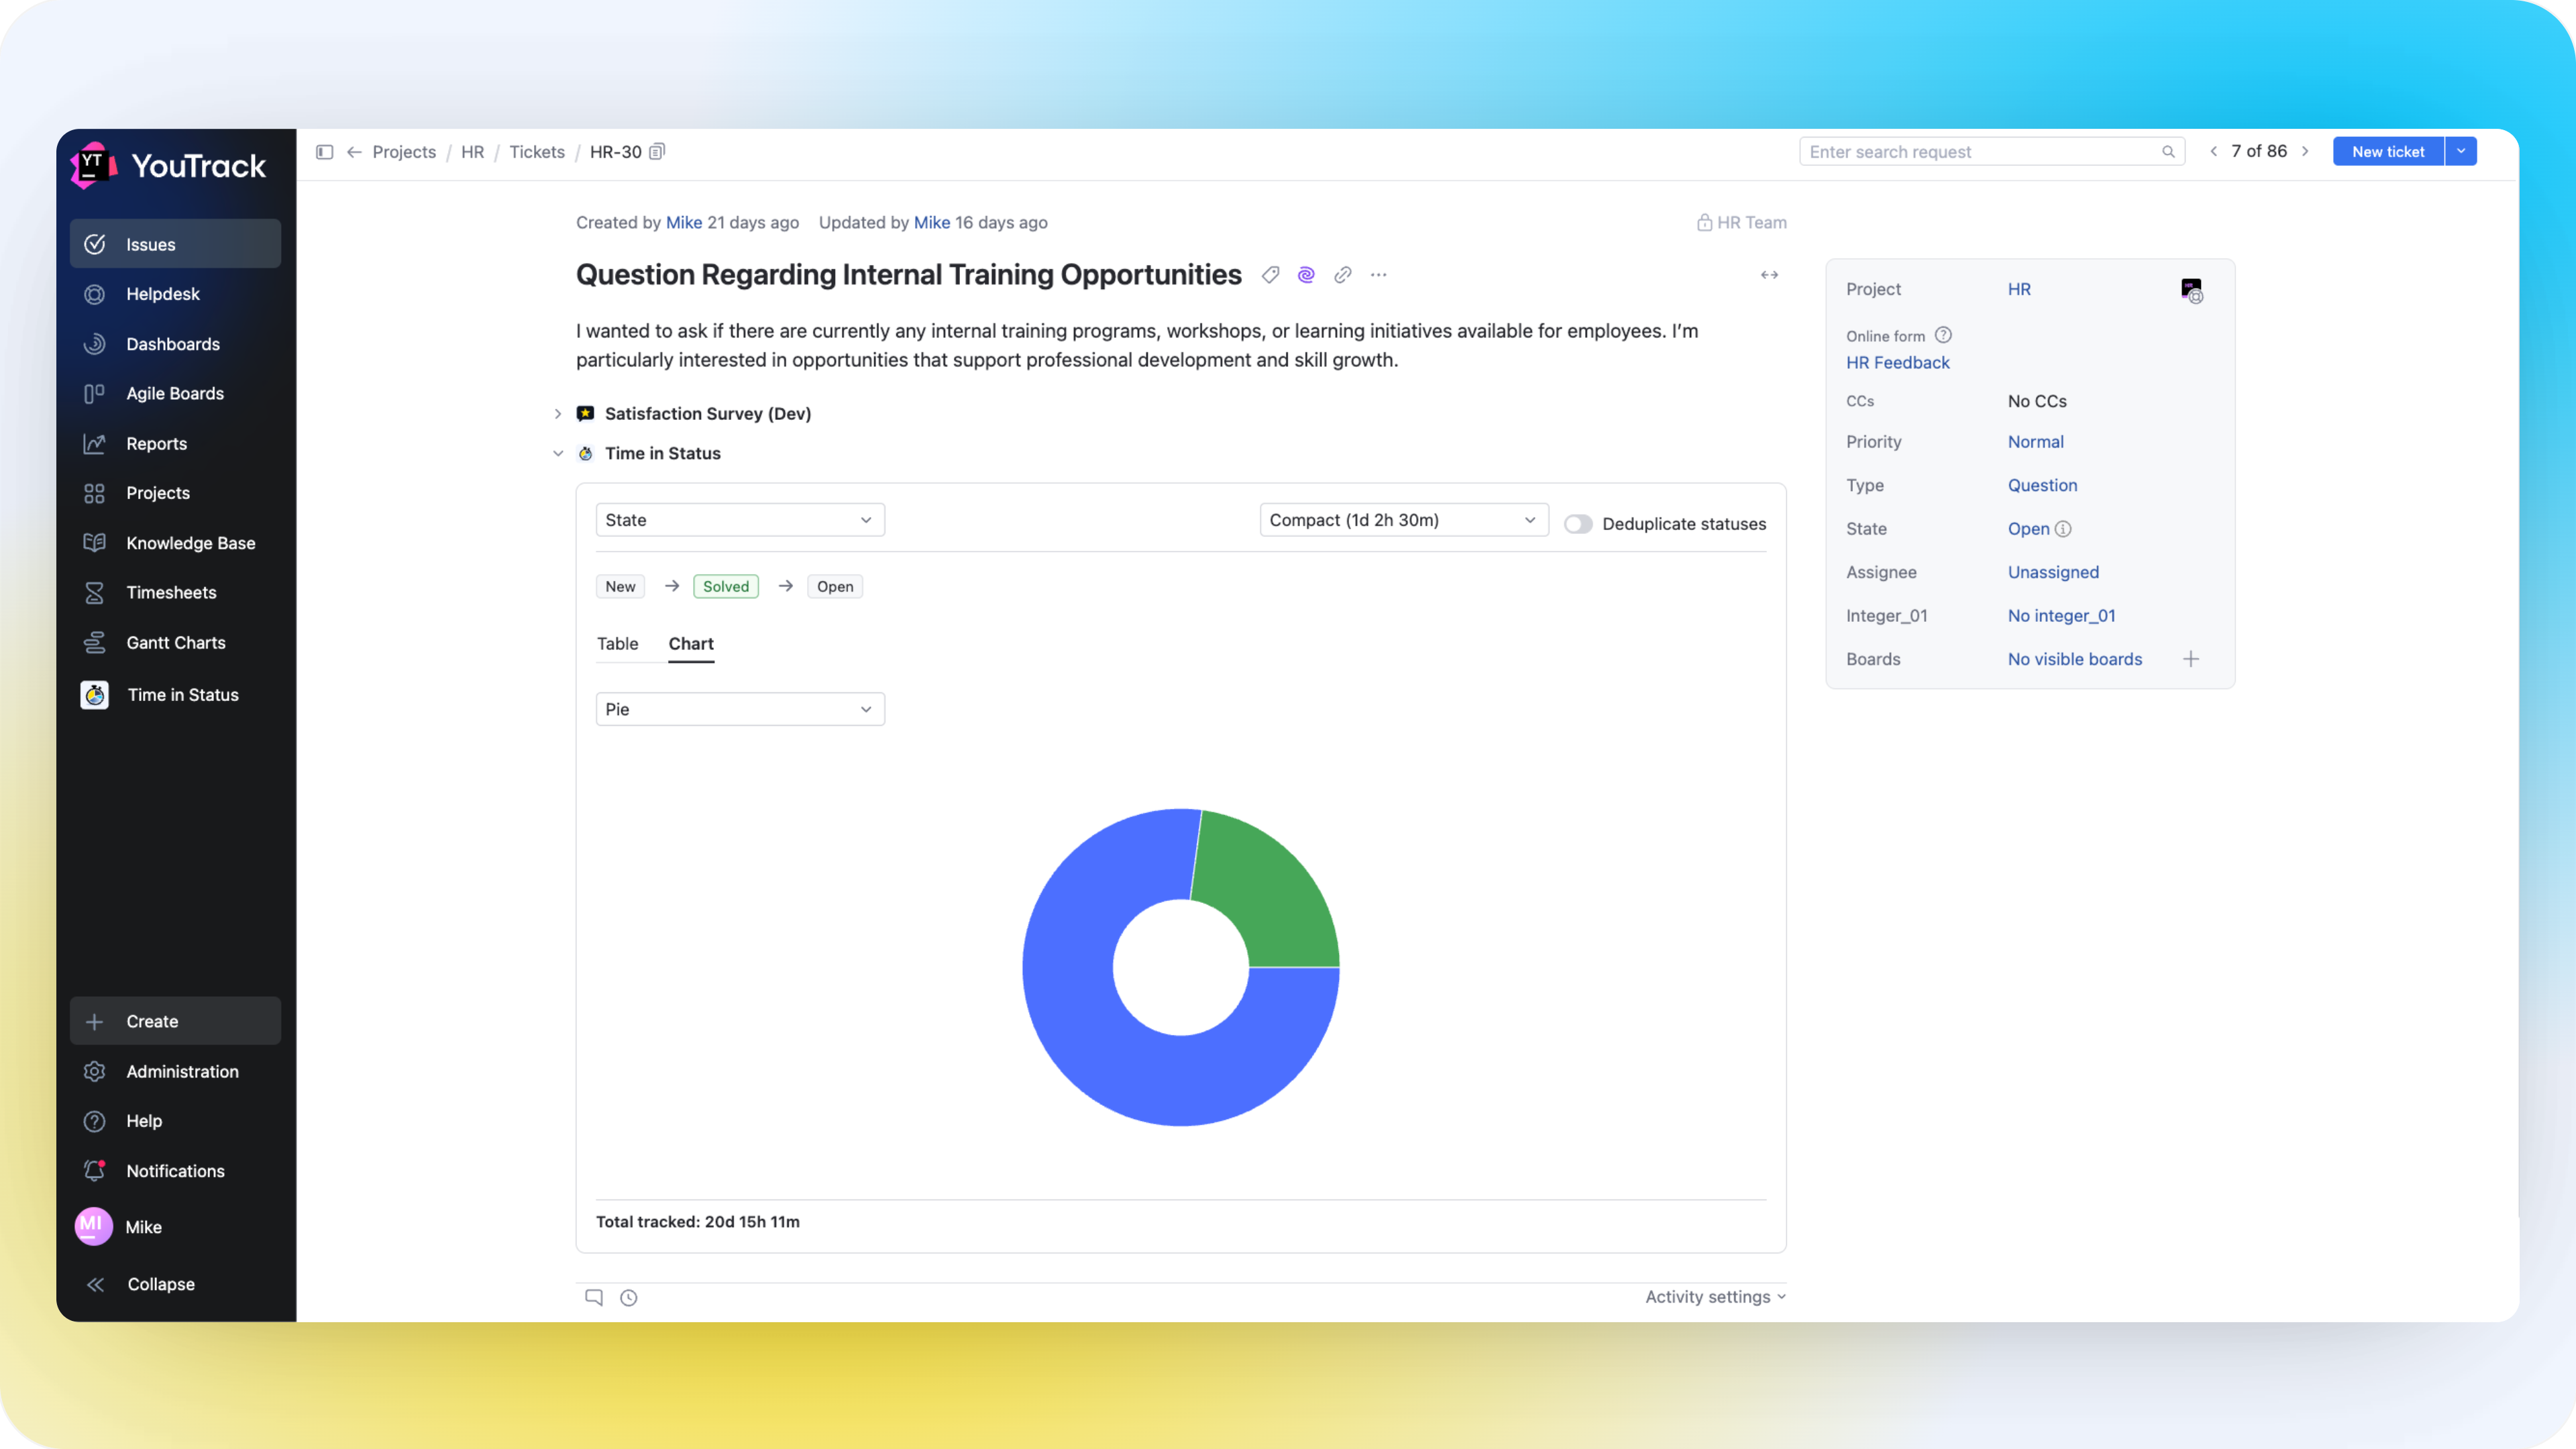Screen dimensions: 2576x1449
Task: Click the expand-width arrows icon
Action: 1769,275
